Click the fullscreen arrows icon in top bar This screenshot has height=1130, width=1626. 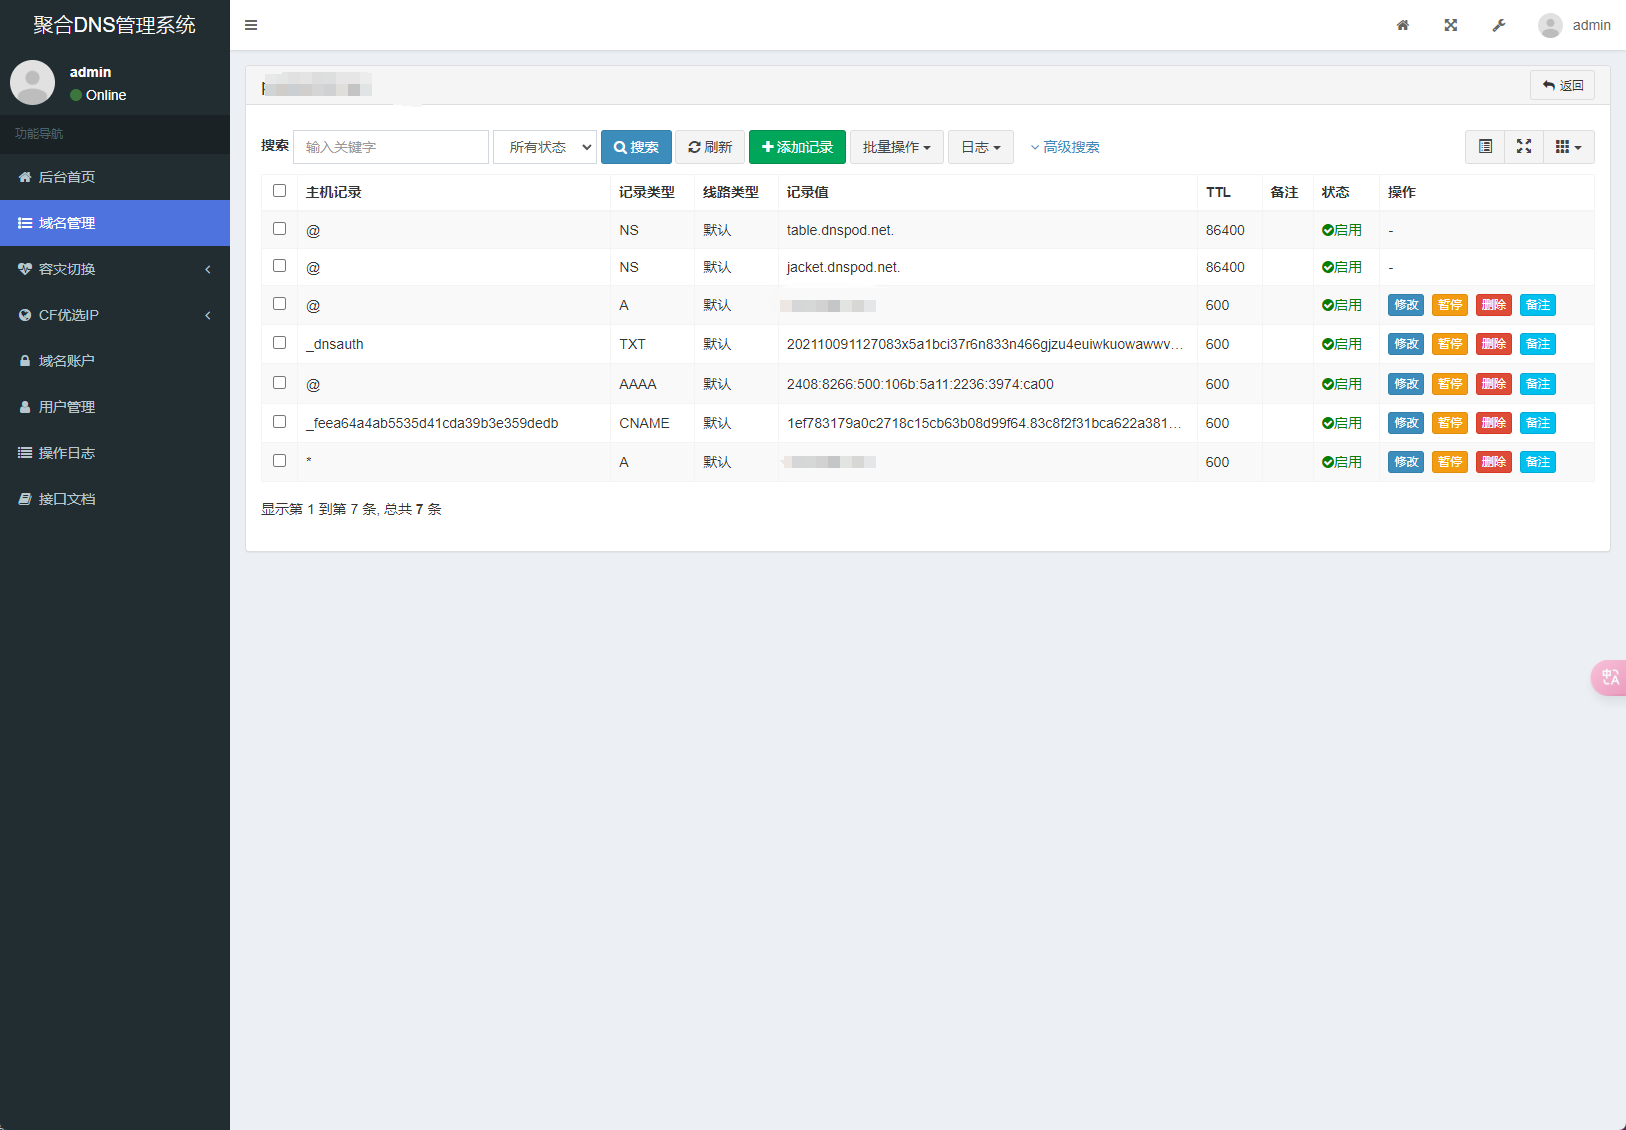point(1451,25)
